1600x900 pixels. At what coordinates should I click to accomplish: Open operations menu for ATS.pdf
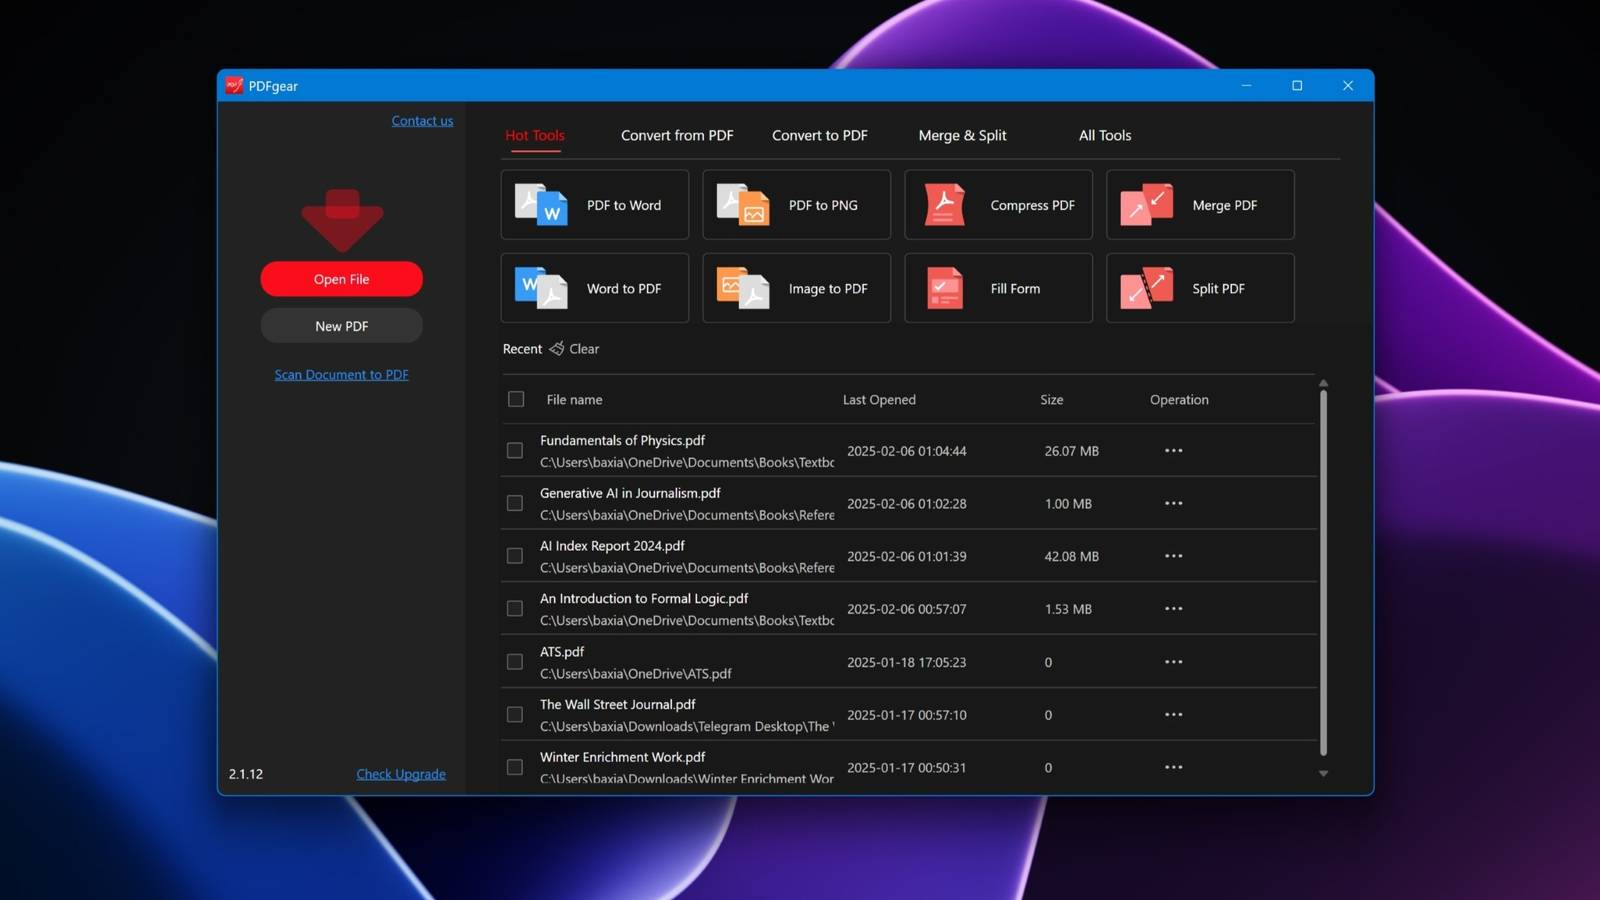click(1173, 661)
